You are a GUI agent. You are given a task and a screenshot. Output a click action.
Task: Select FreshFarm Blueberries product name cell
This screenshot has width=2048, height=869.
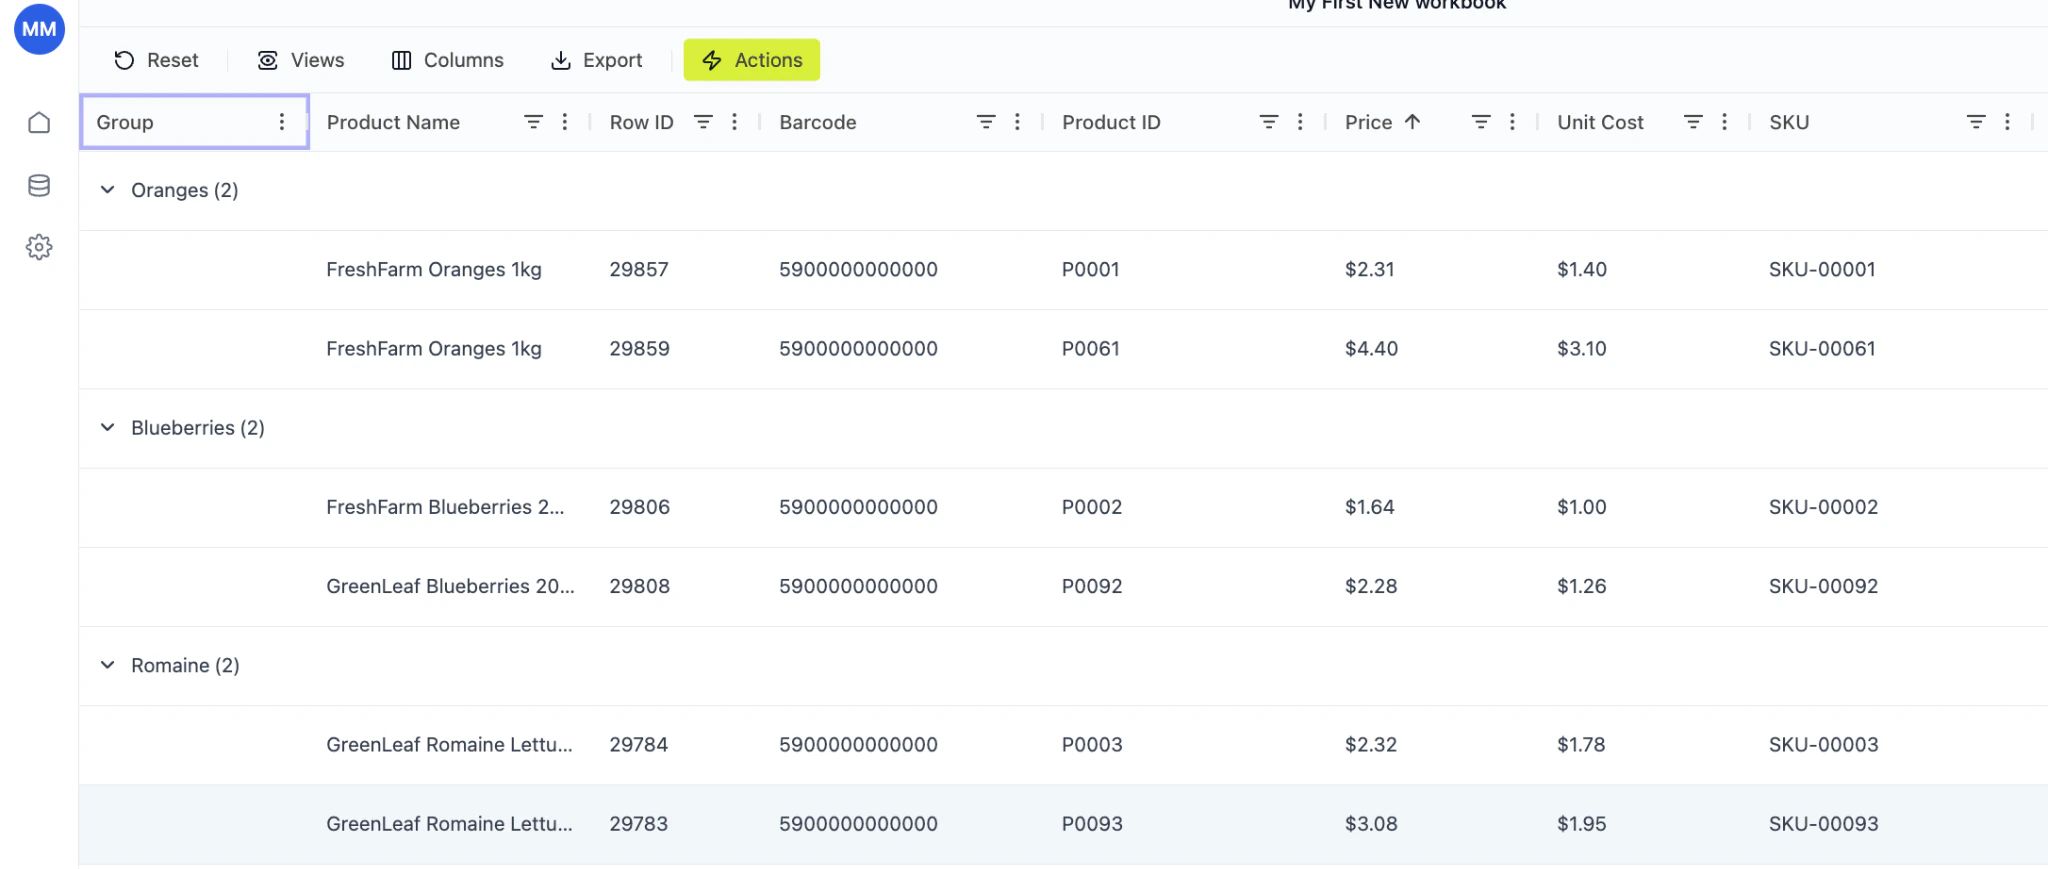[x=446, y=507]
